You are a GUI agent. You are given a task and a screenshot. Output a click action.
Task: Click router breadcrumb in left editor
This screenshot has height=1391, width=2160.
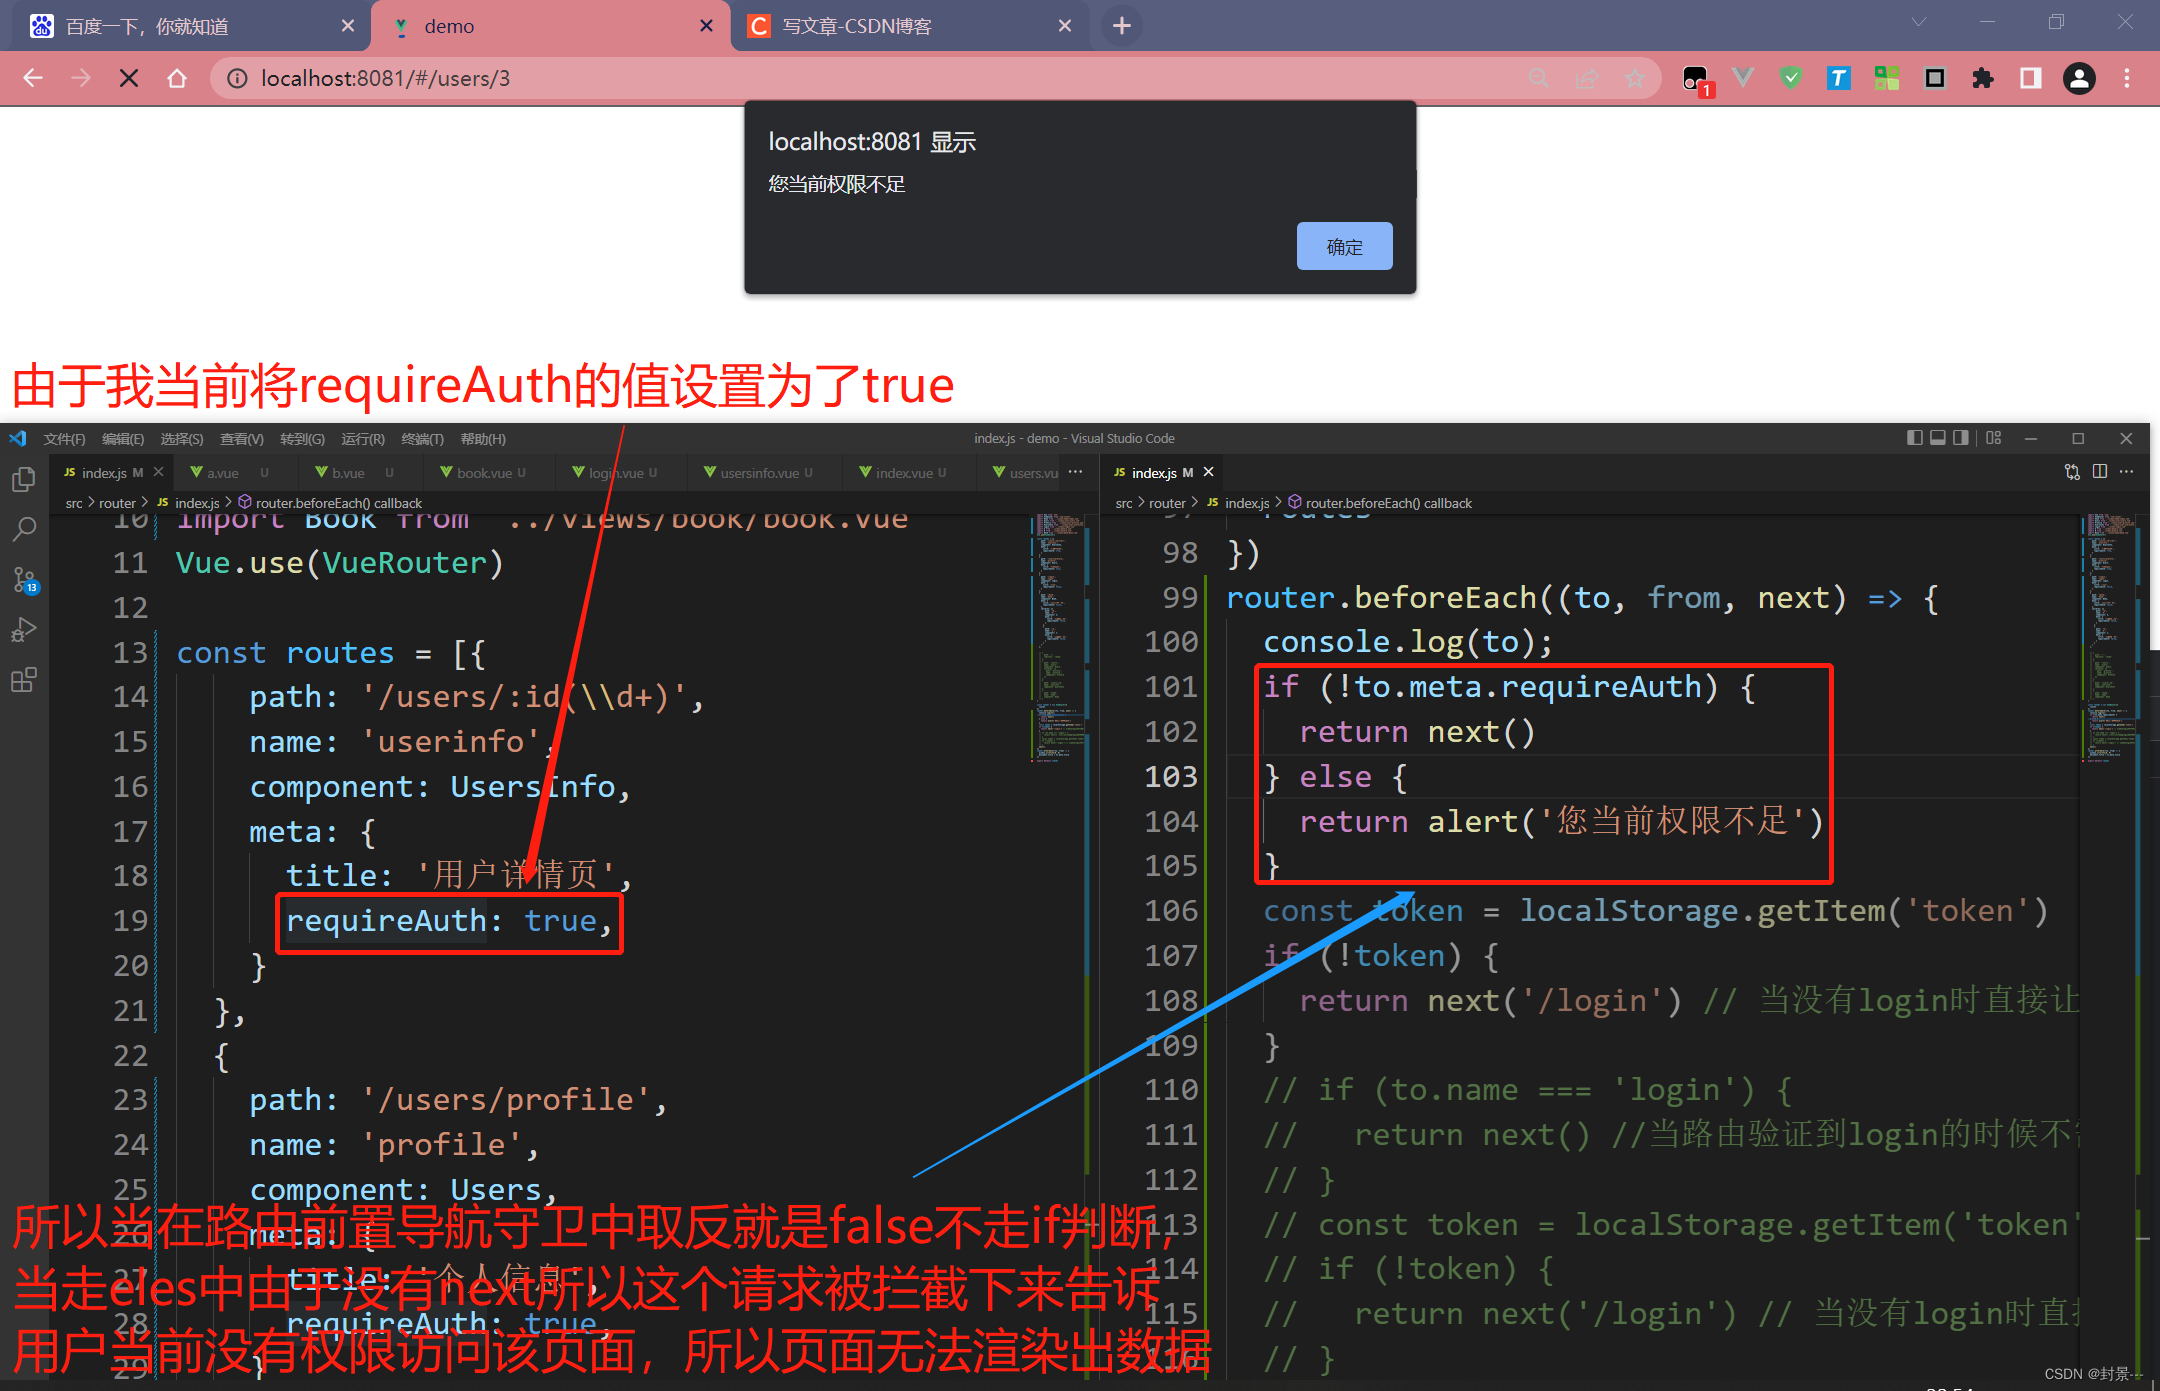click(117, 503)
